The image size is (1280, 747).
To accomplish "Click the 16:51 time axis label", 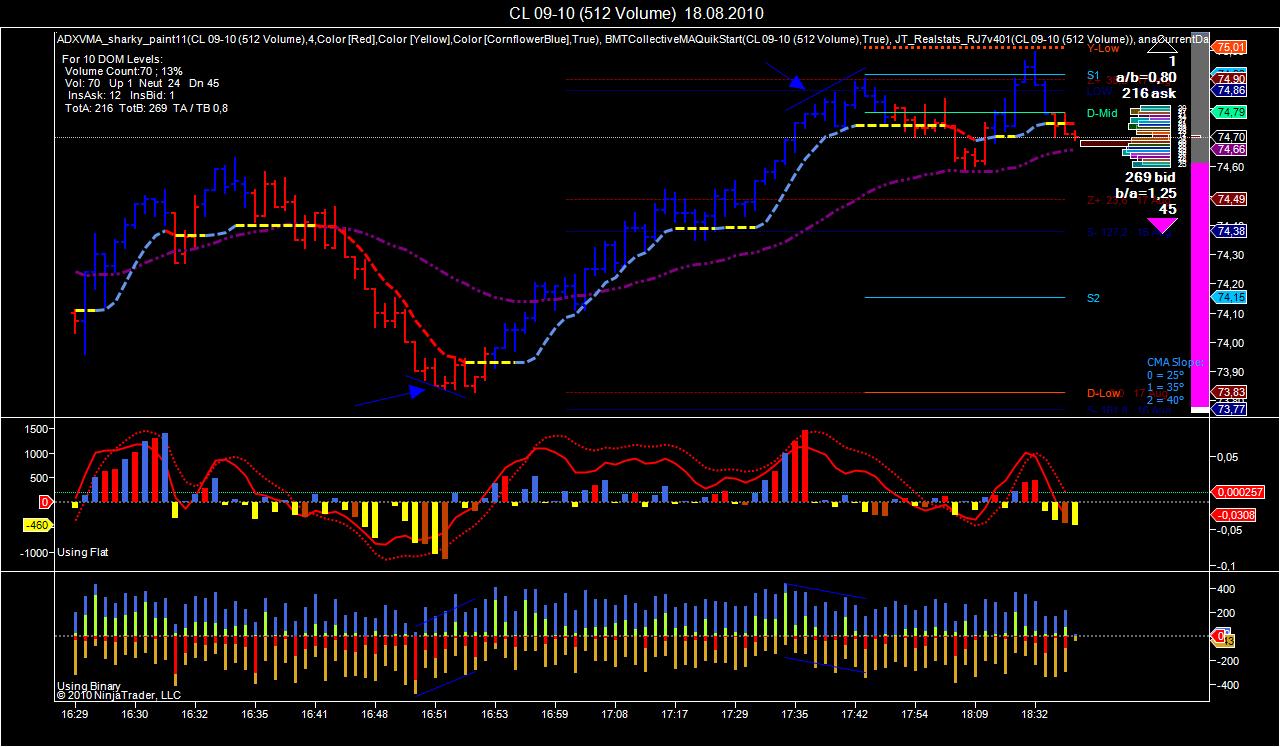I will [435, 715].
